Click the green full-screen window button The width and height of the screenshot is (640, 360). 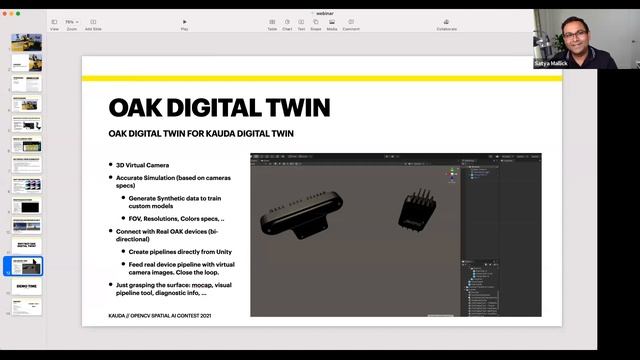point(18,13)
